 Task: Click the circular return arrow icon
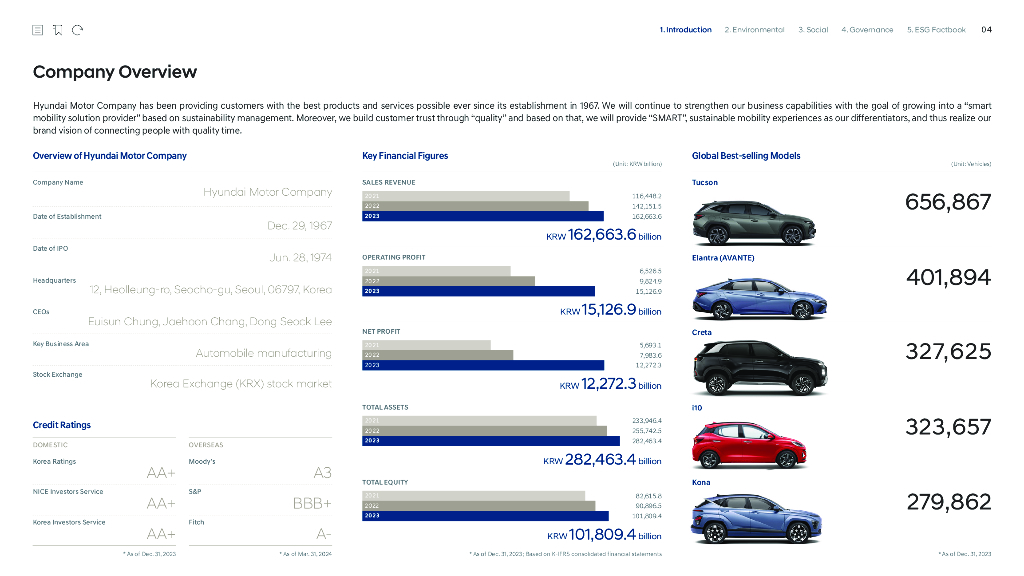(78, 30)
